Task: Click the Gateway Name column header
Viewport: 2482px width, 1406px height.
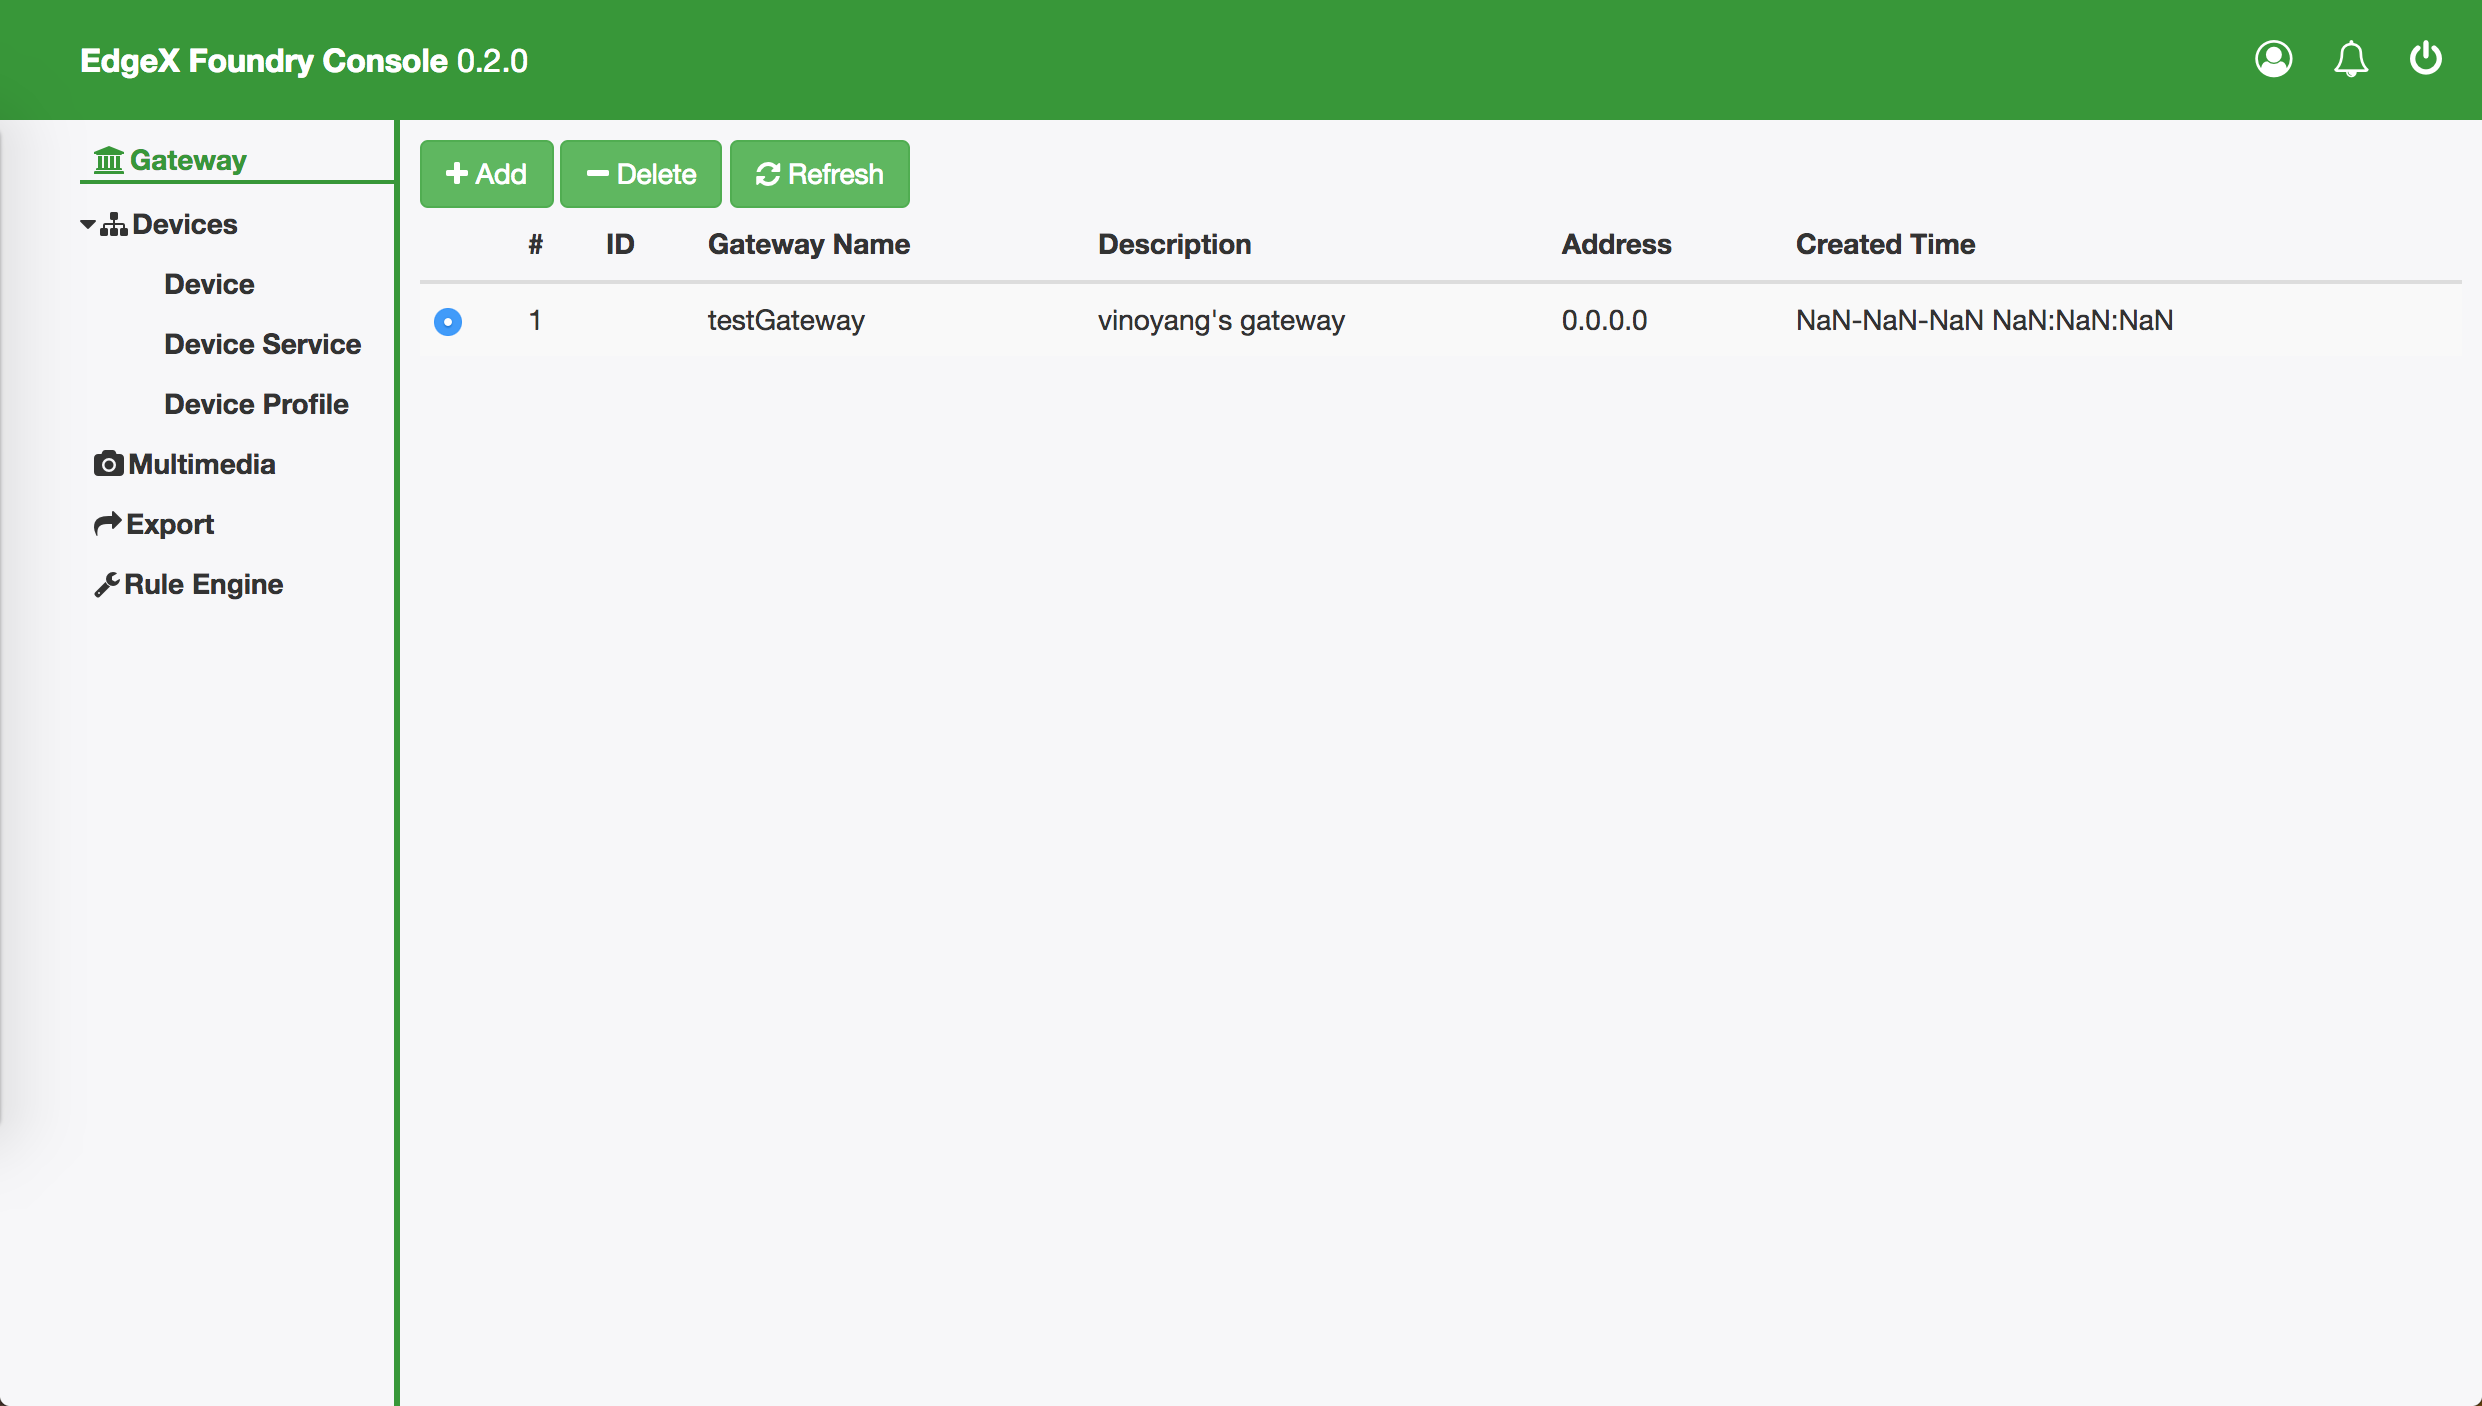Action: click(808, 244)
